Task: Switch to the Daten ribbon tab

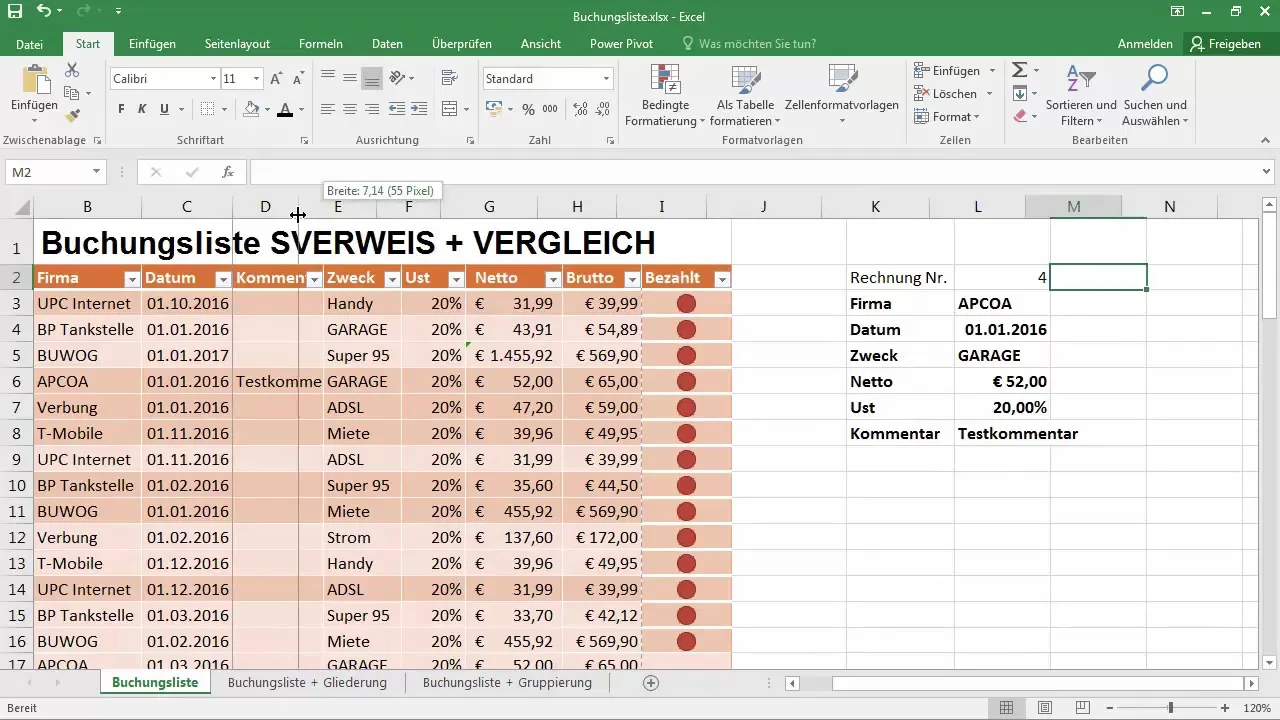Action: 387,44
